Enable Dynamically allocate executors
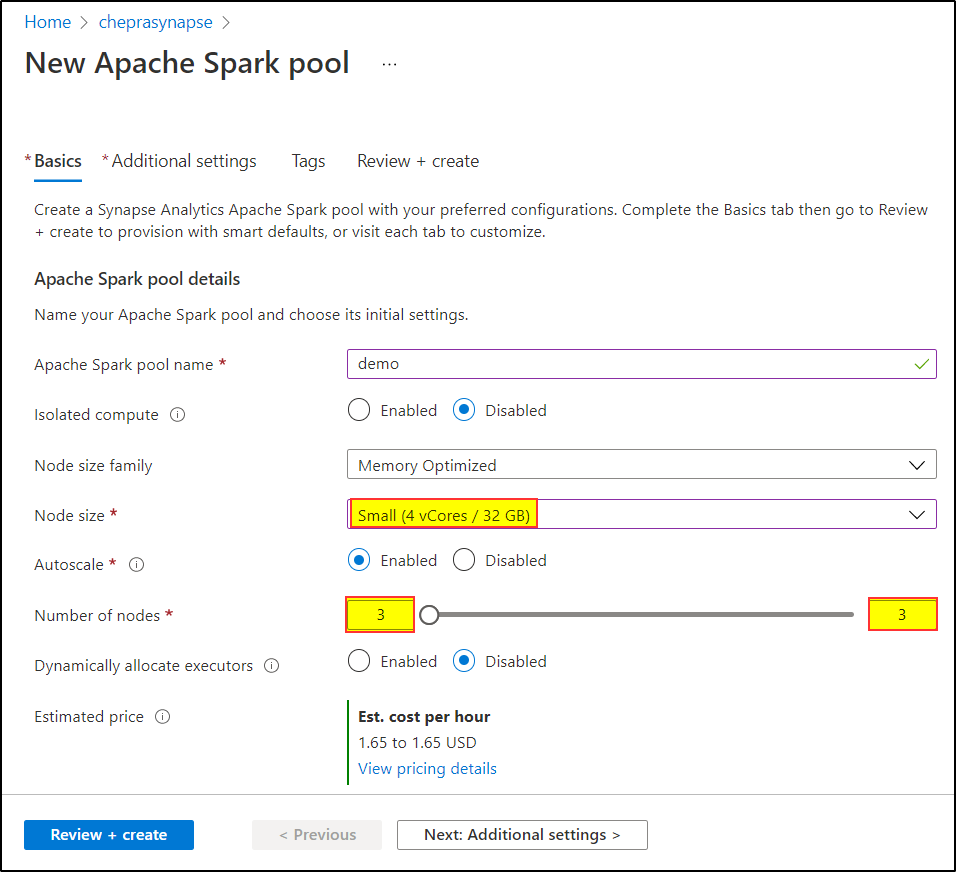 pos(359,661)
